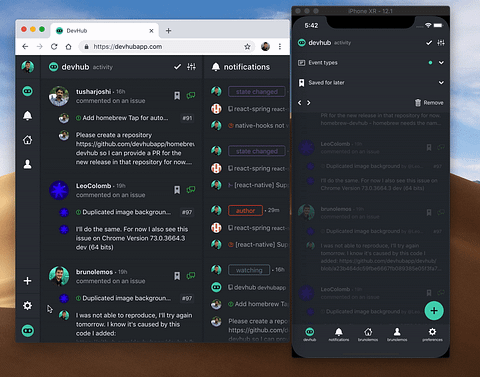Switch to notifications tab on phone
Image resolution: width=480 pixels, height=377 pixels.
pos(339,334)
